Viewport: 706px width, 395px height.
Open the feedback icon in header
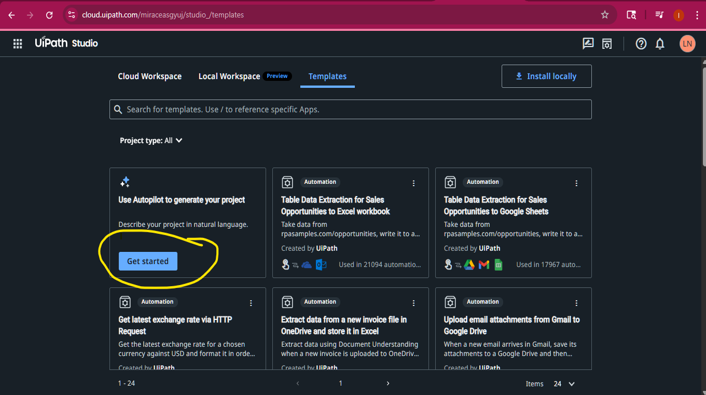click(x=588, y=43)
